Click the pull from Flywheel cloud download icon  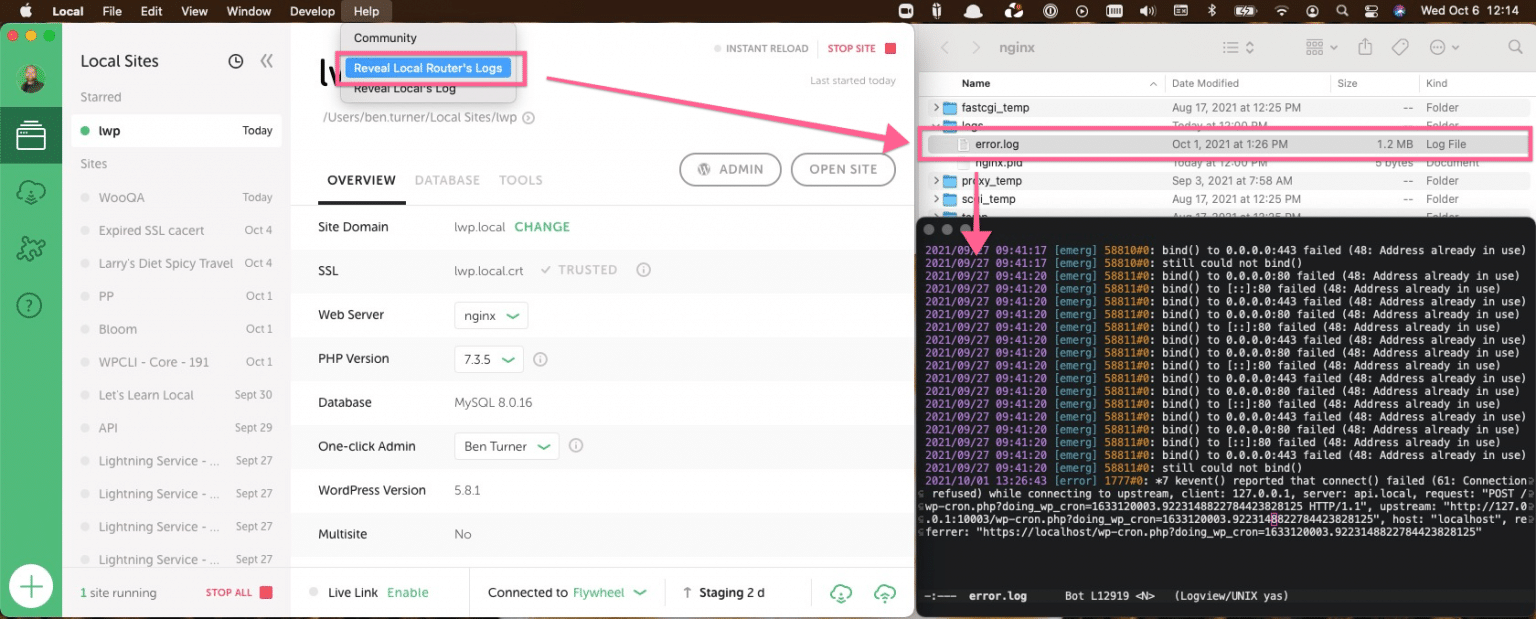[x=841, y=593]
